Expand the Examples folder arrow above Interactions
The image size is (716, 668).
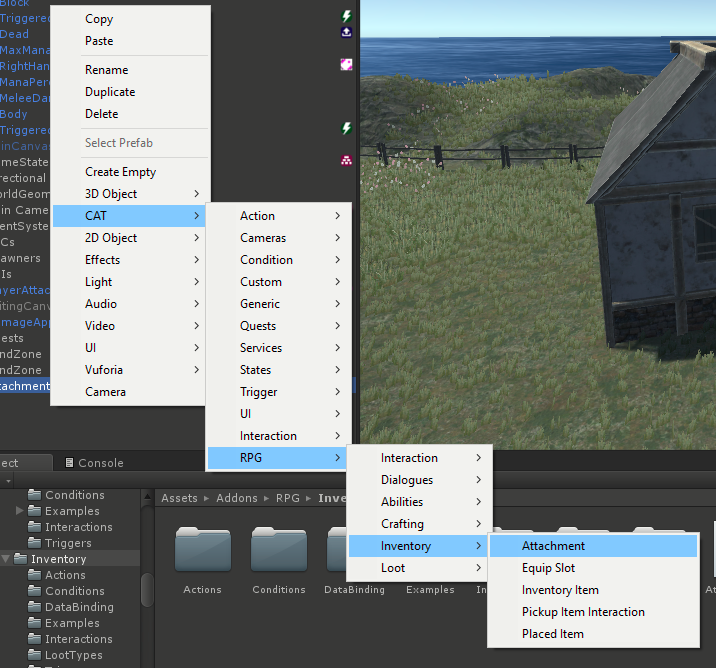point(21,511)
